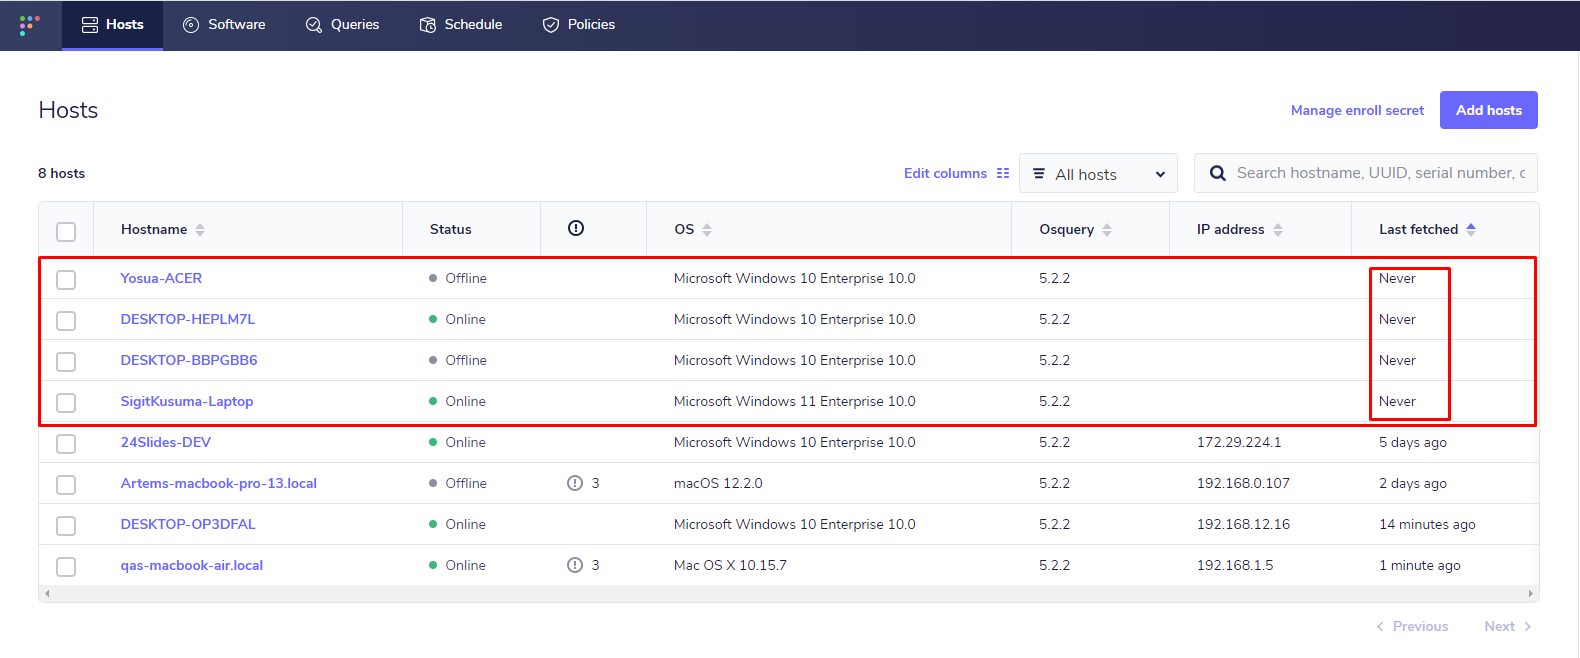This screenshot has width=1580, height=658.
Task: Check the DESKTOP-OP3DFAL row checkbox
Action: coord(66,526)
